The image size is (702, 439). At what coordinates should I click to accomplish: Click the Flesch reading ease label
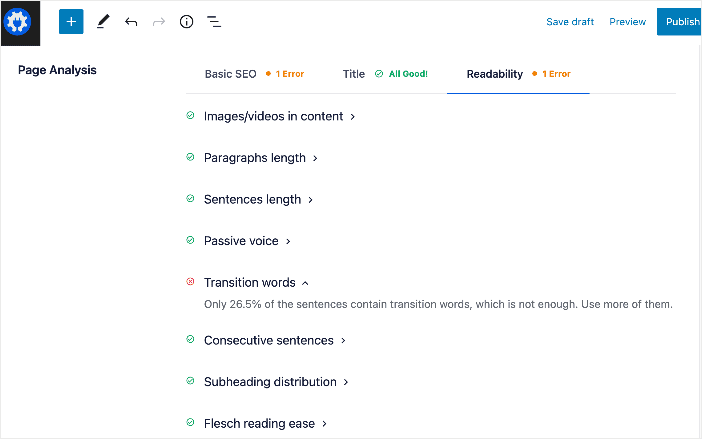click(x=259, y=423)
